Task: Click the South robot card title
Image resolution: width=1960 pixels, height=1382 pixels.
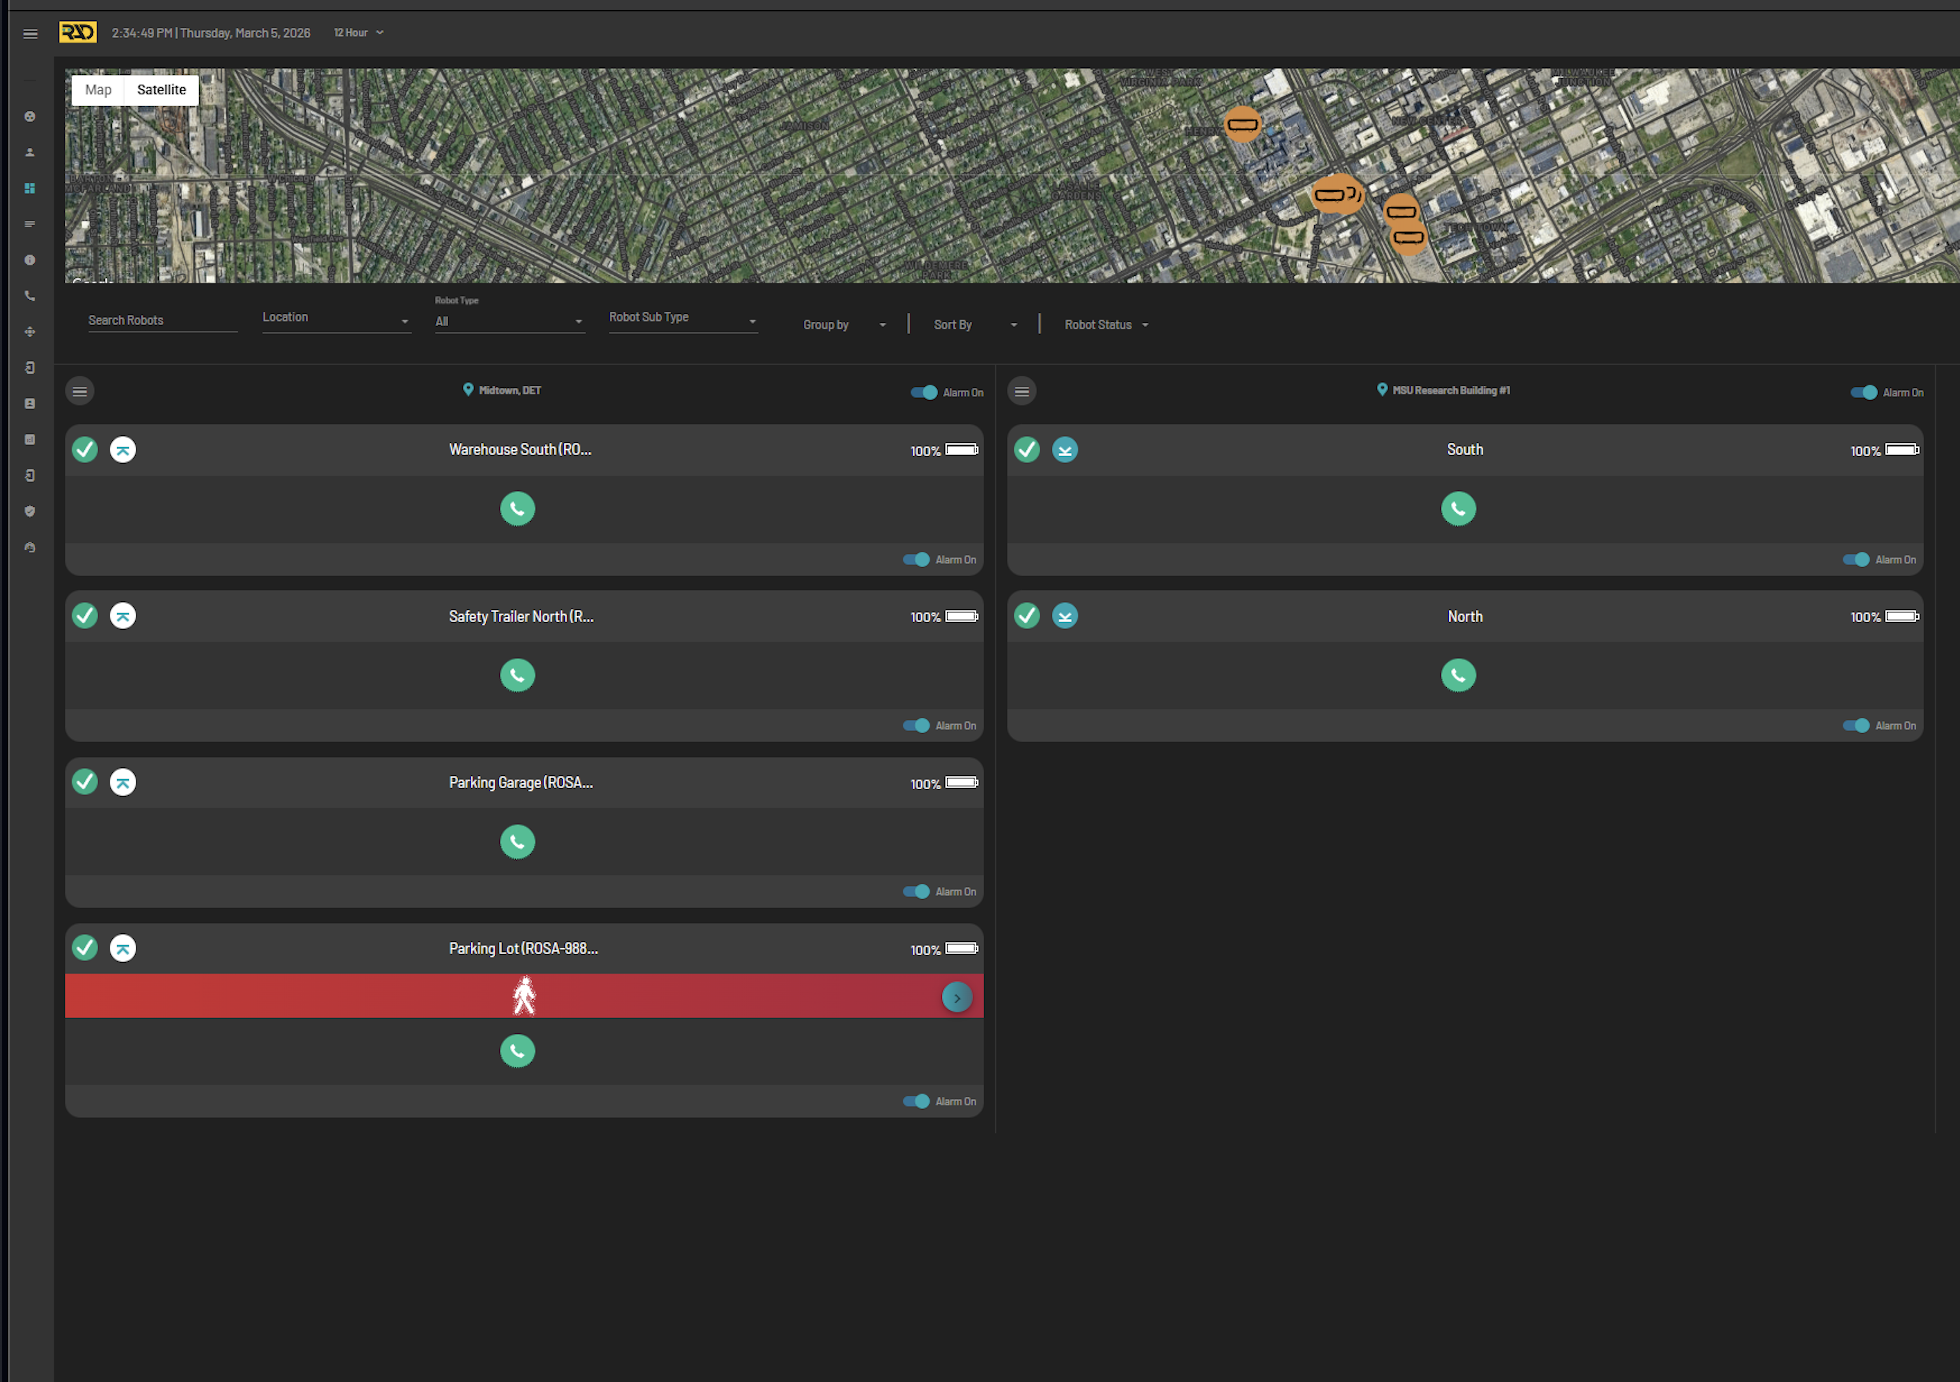Action: coord(1465,450)
